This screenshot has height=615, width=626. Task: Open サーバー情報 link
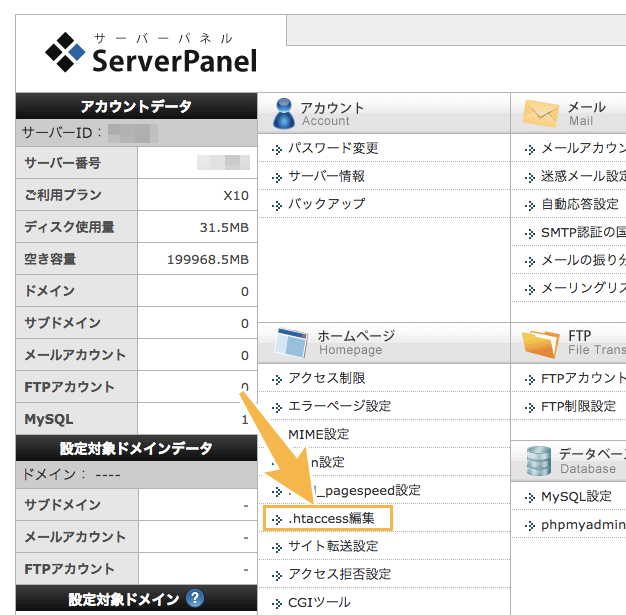pos(326,176)
